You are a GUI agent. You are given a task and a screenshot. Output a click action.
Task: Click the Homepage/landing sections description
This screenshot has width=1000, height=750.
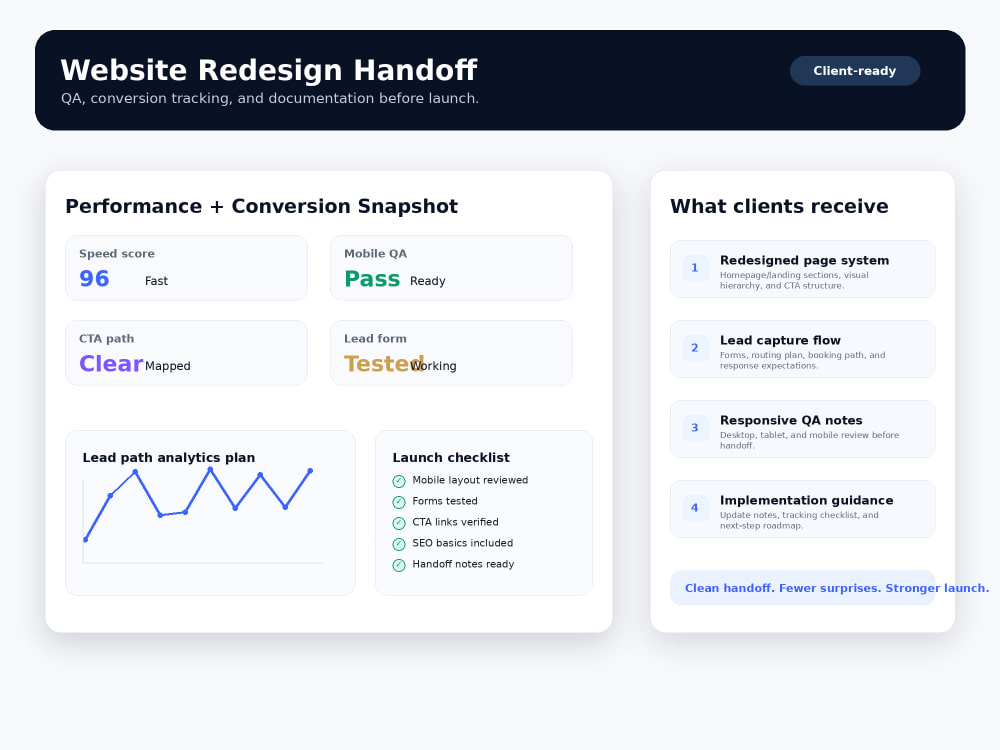pyautogui.click(x=794, y=280)
